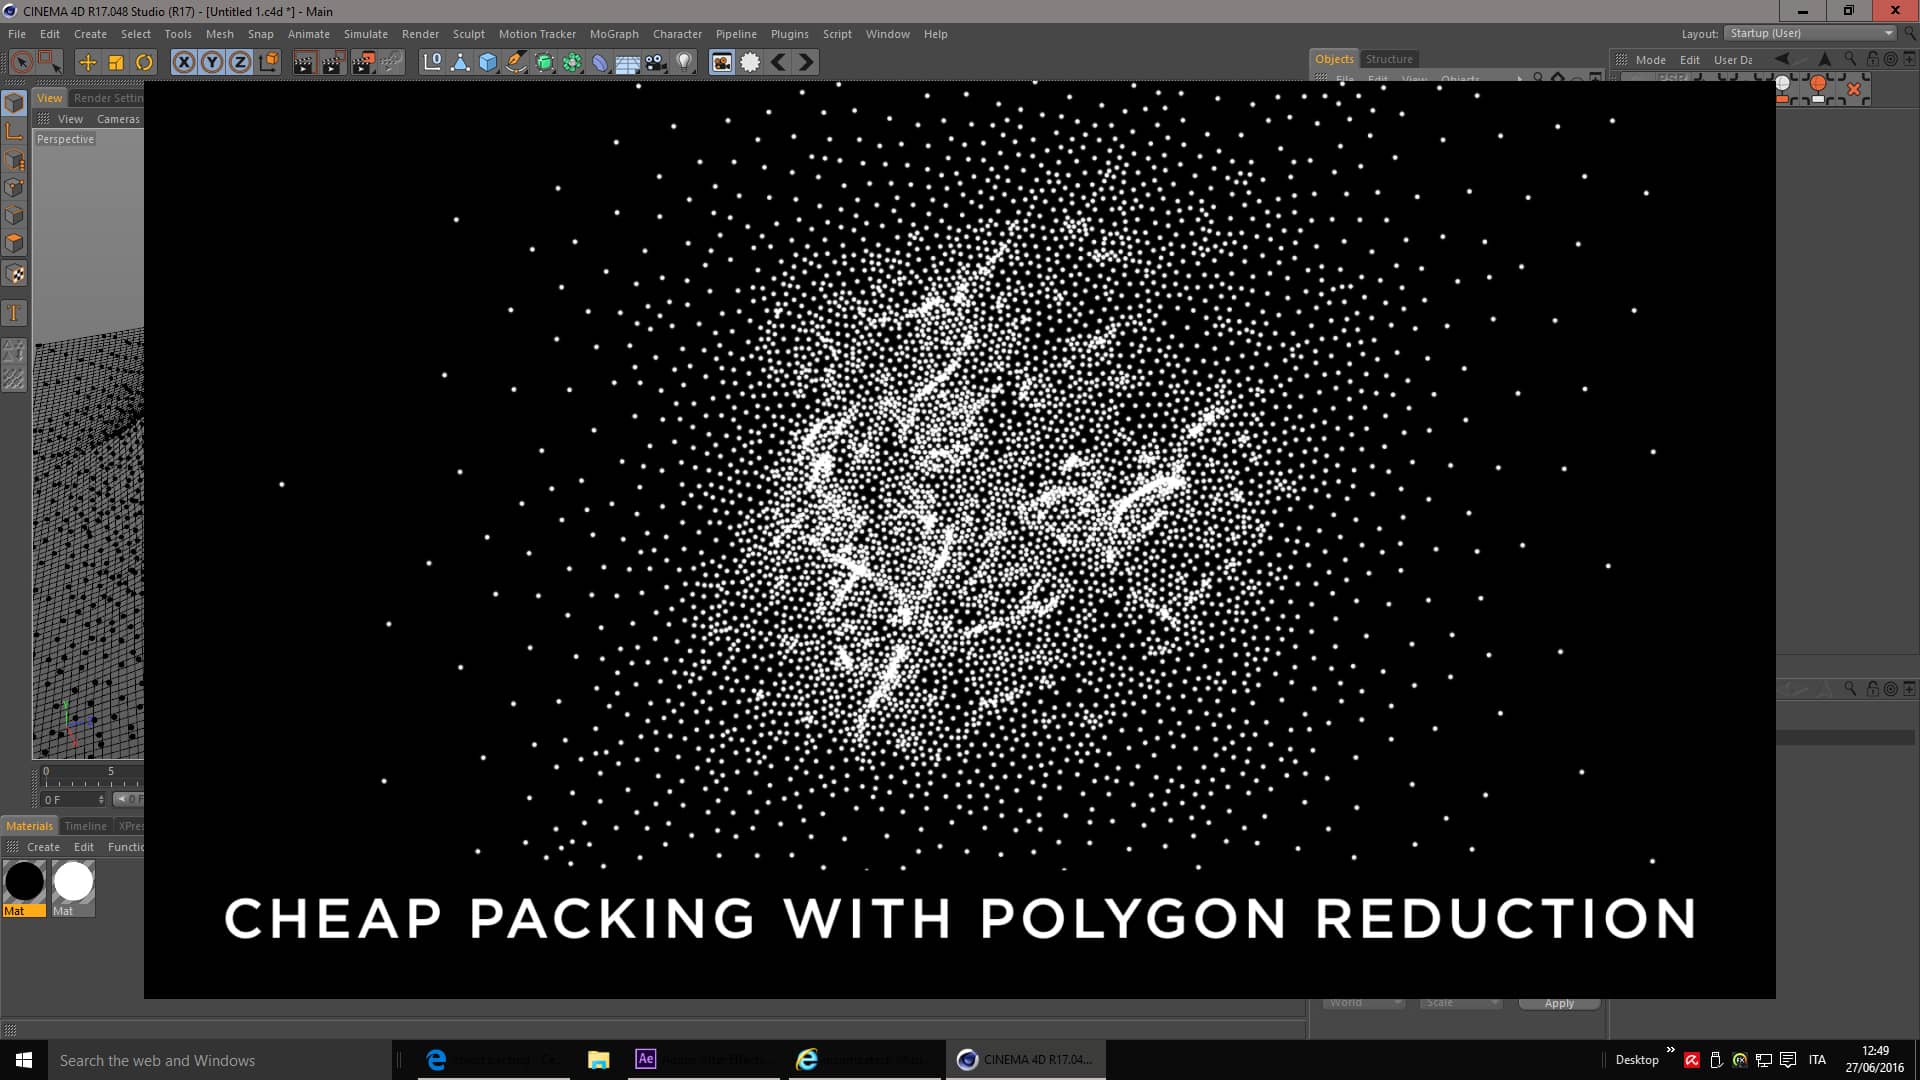Activate the Rotate tool
Viewport: 1920px width, 1080px height.
pos(145,62)
